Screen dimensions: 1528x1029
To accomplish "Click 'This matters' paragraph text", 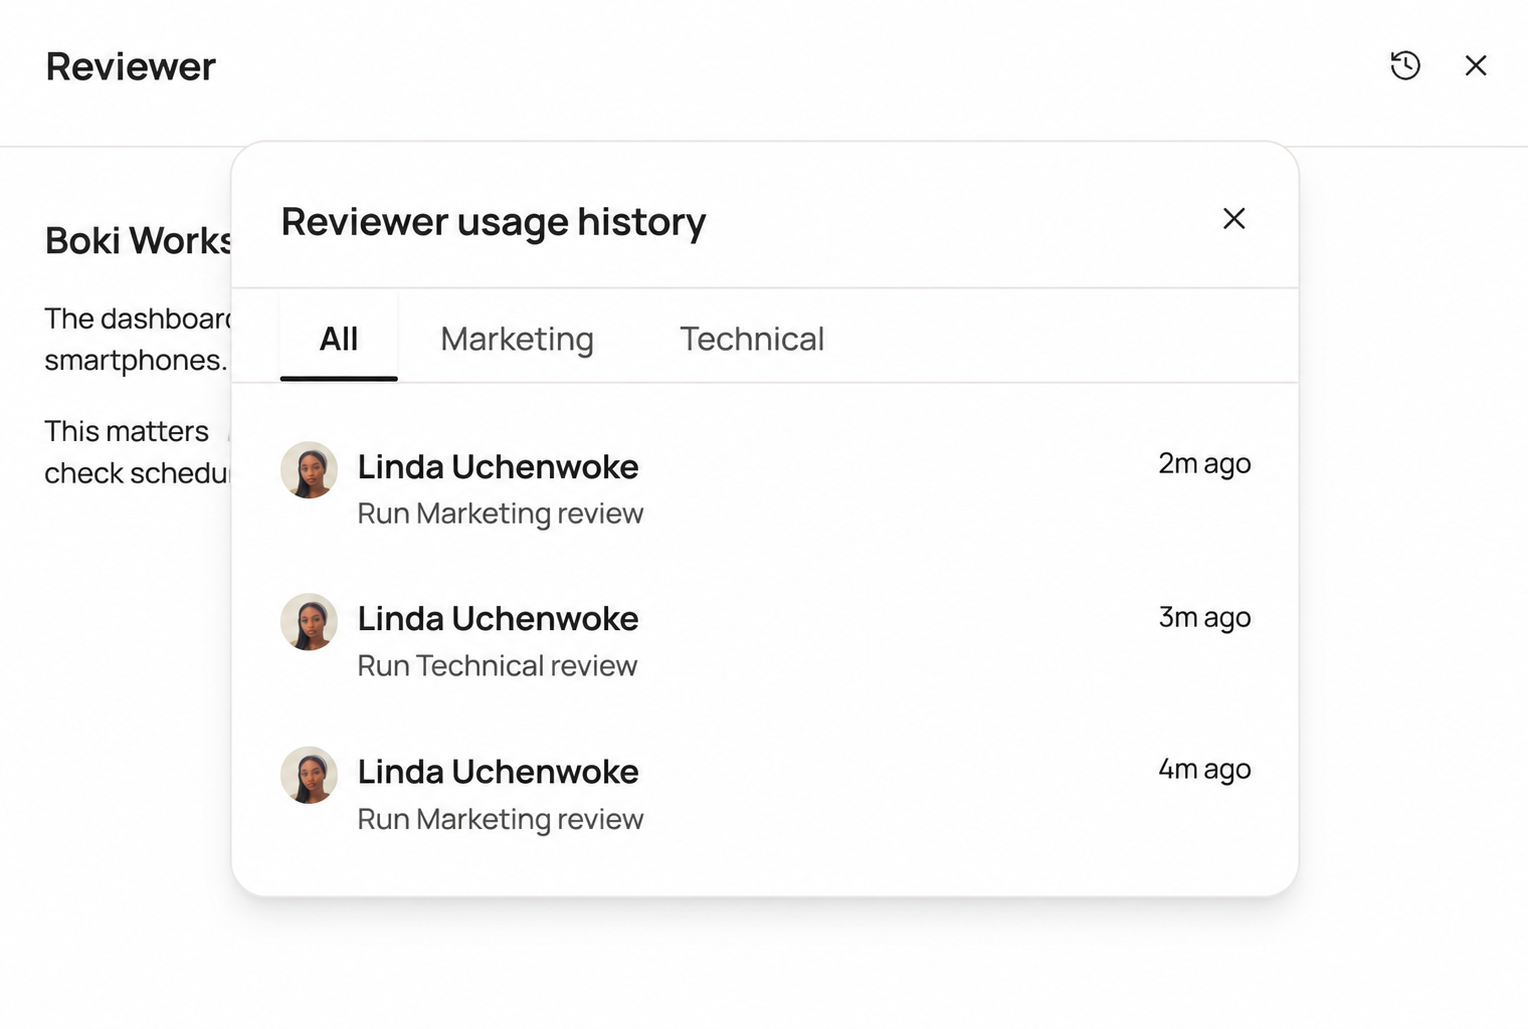I will click(137, 452).
